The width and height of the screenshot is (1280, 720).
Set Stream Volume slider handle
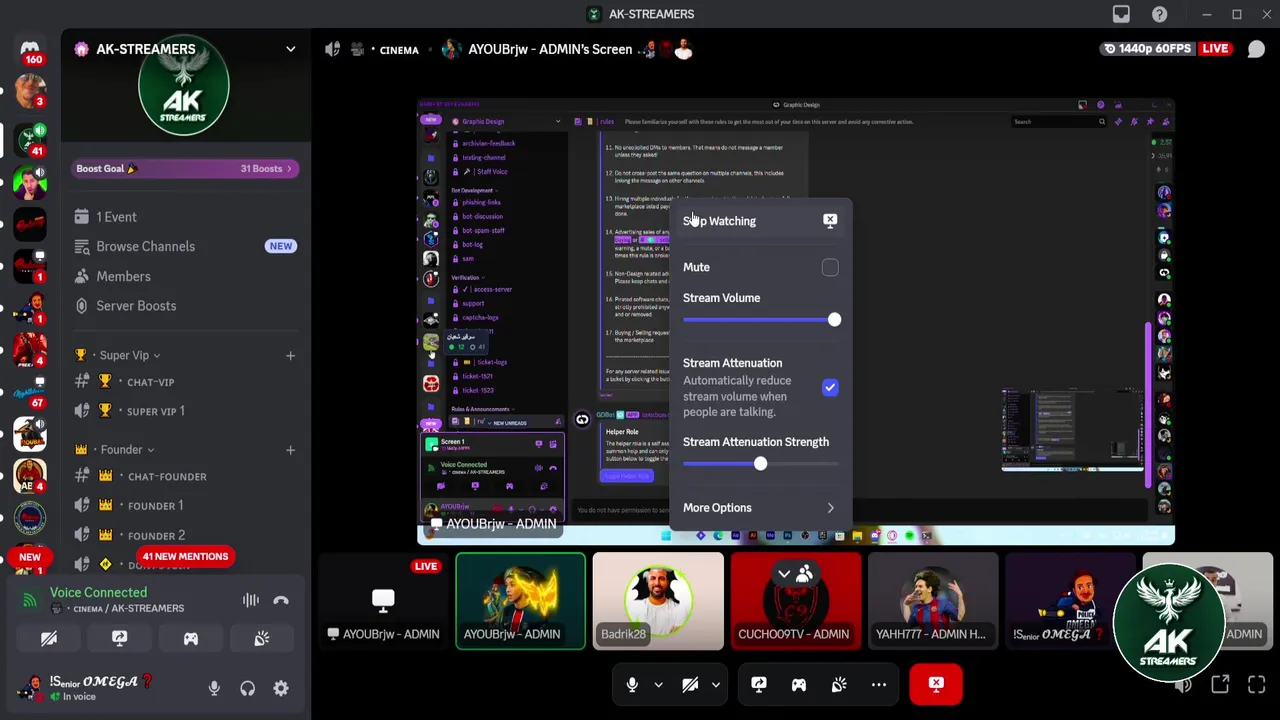point(834,320)
